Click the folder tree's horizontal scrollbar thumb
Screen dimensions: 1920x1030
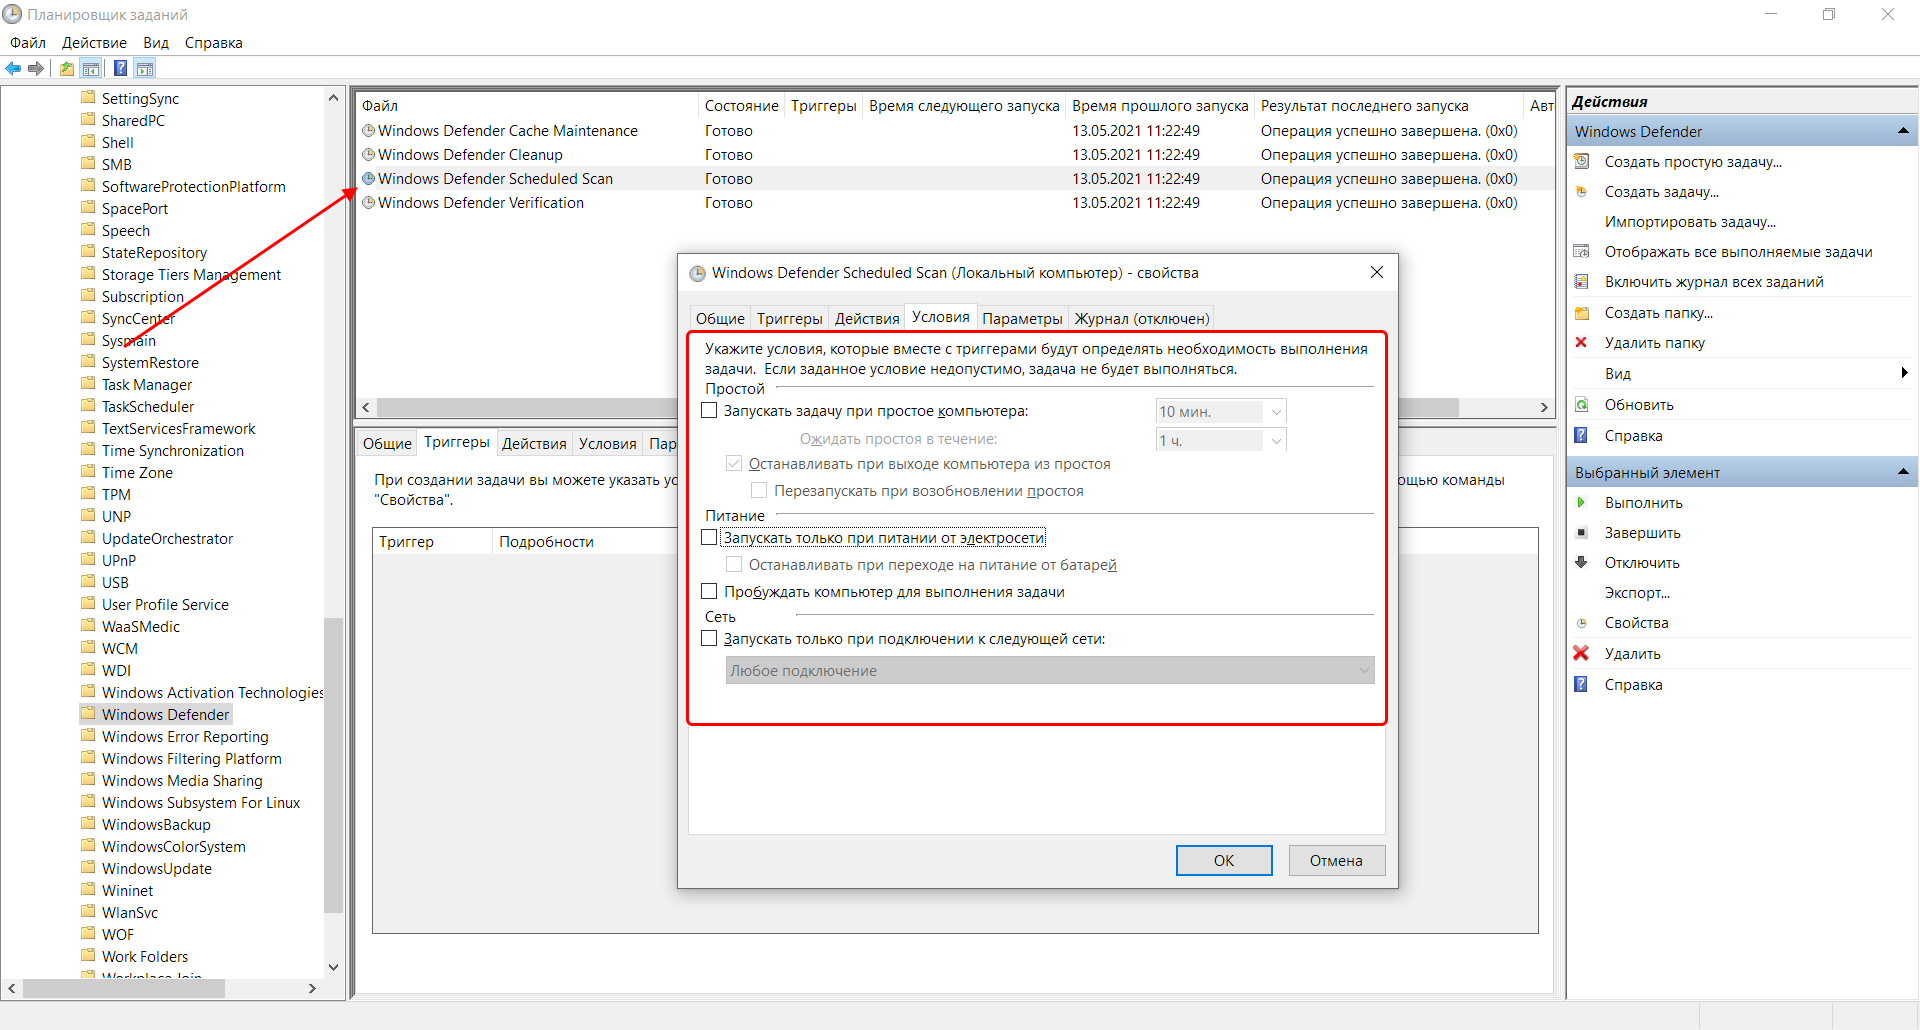(124, 988)
